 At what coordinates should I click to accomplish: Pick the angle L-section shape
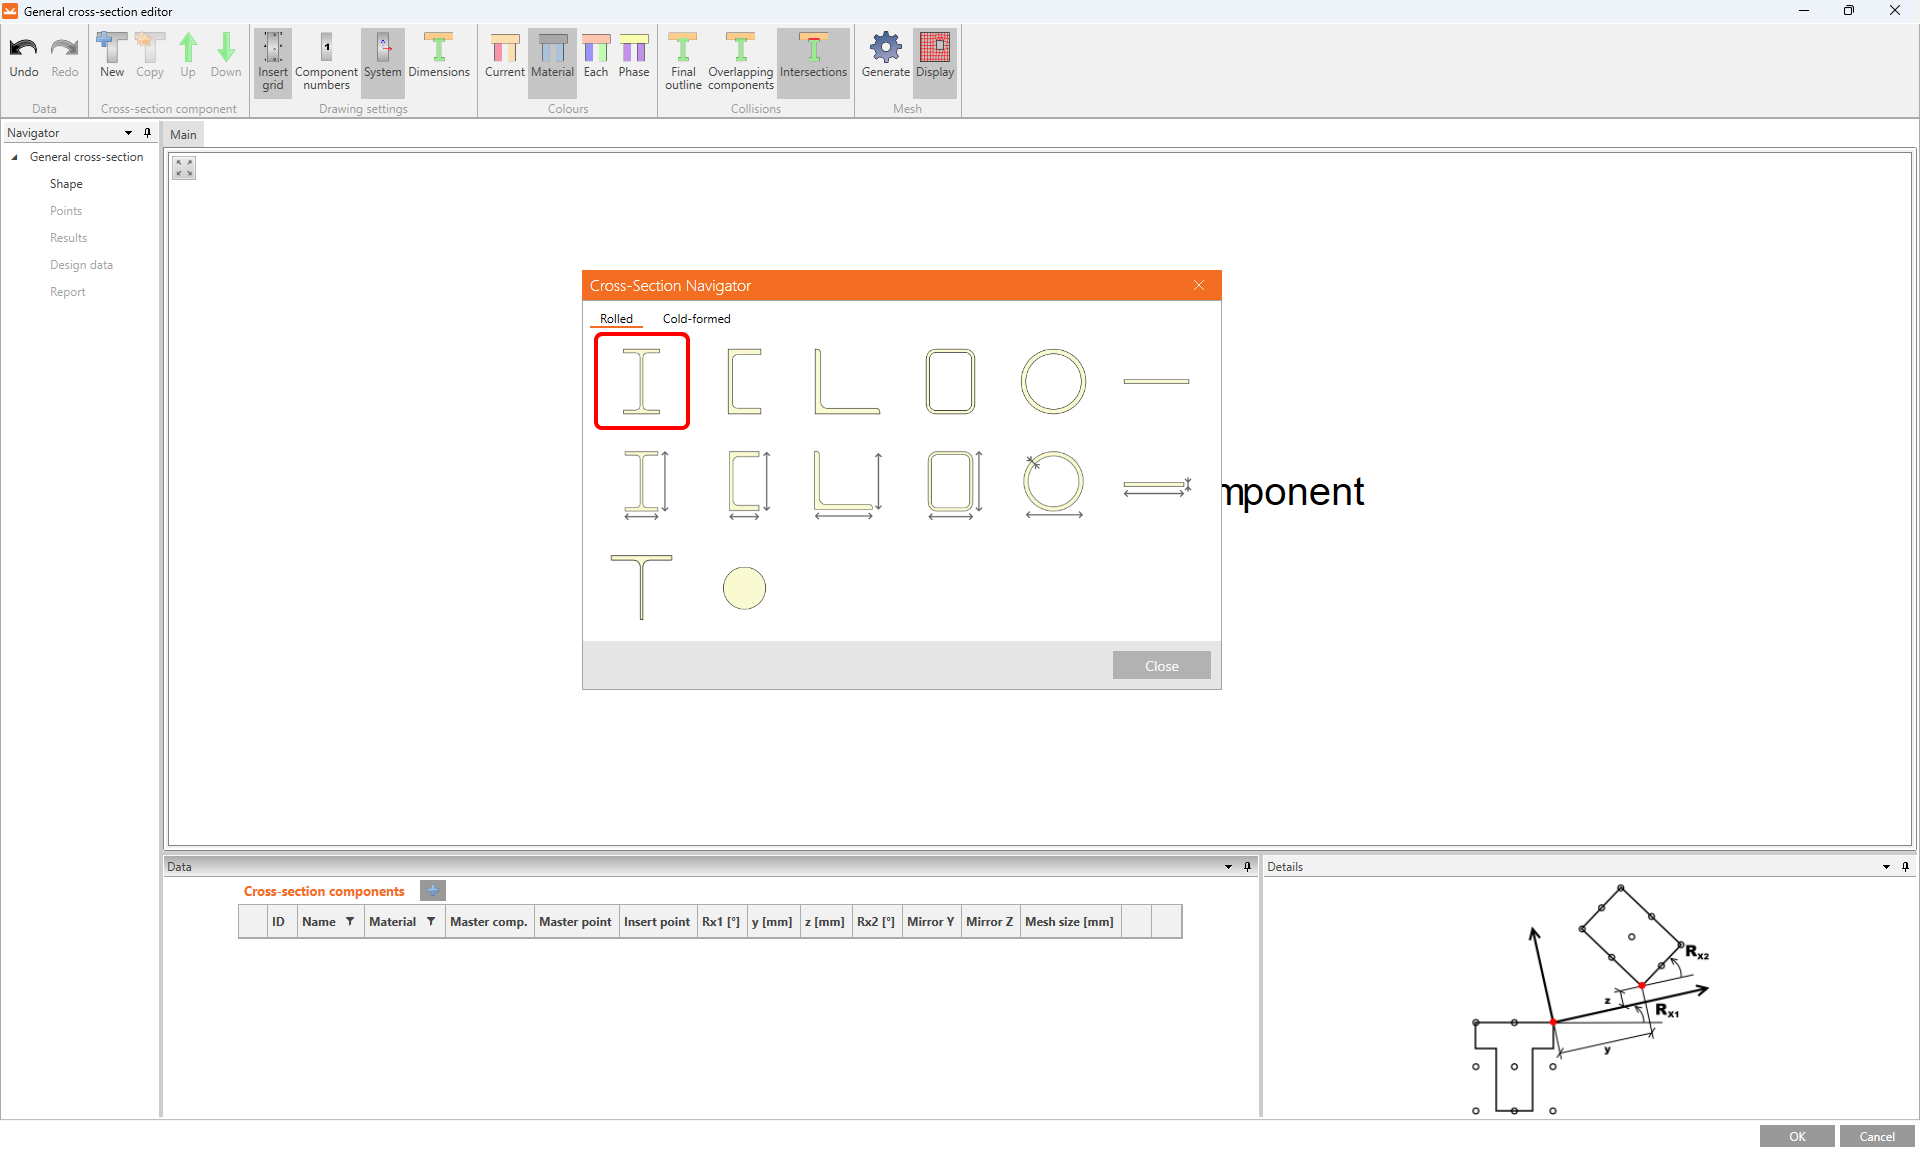click(846, 381)
